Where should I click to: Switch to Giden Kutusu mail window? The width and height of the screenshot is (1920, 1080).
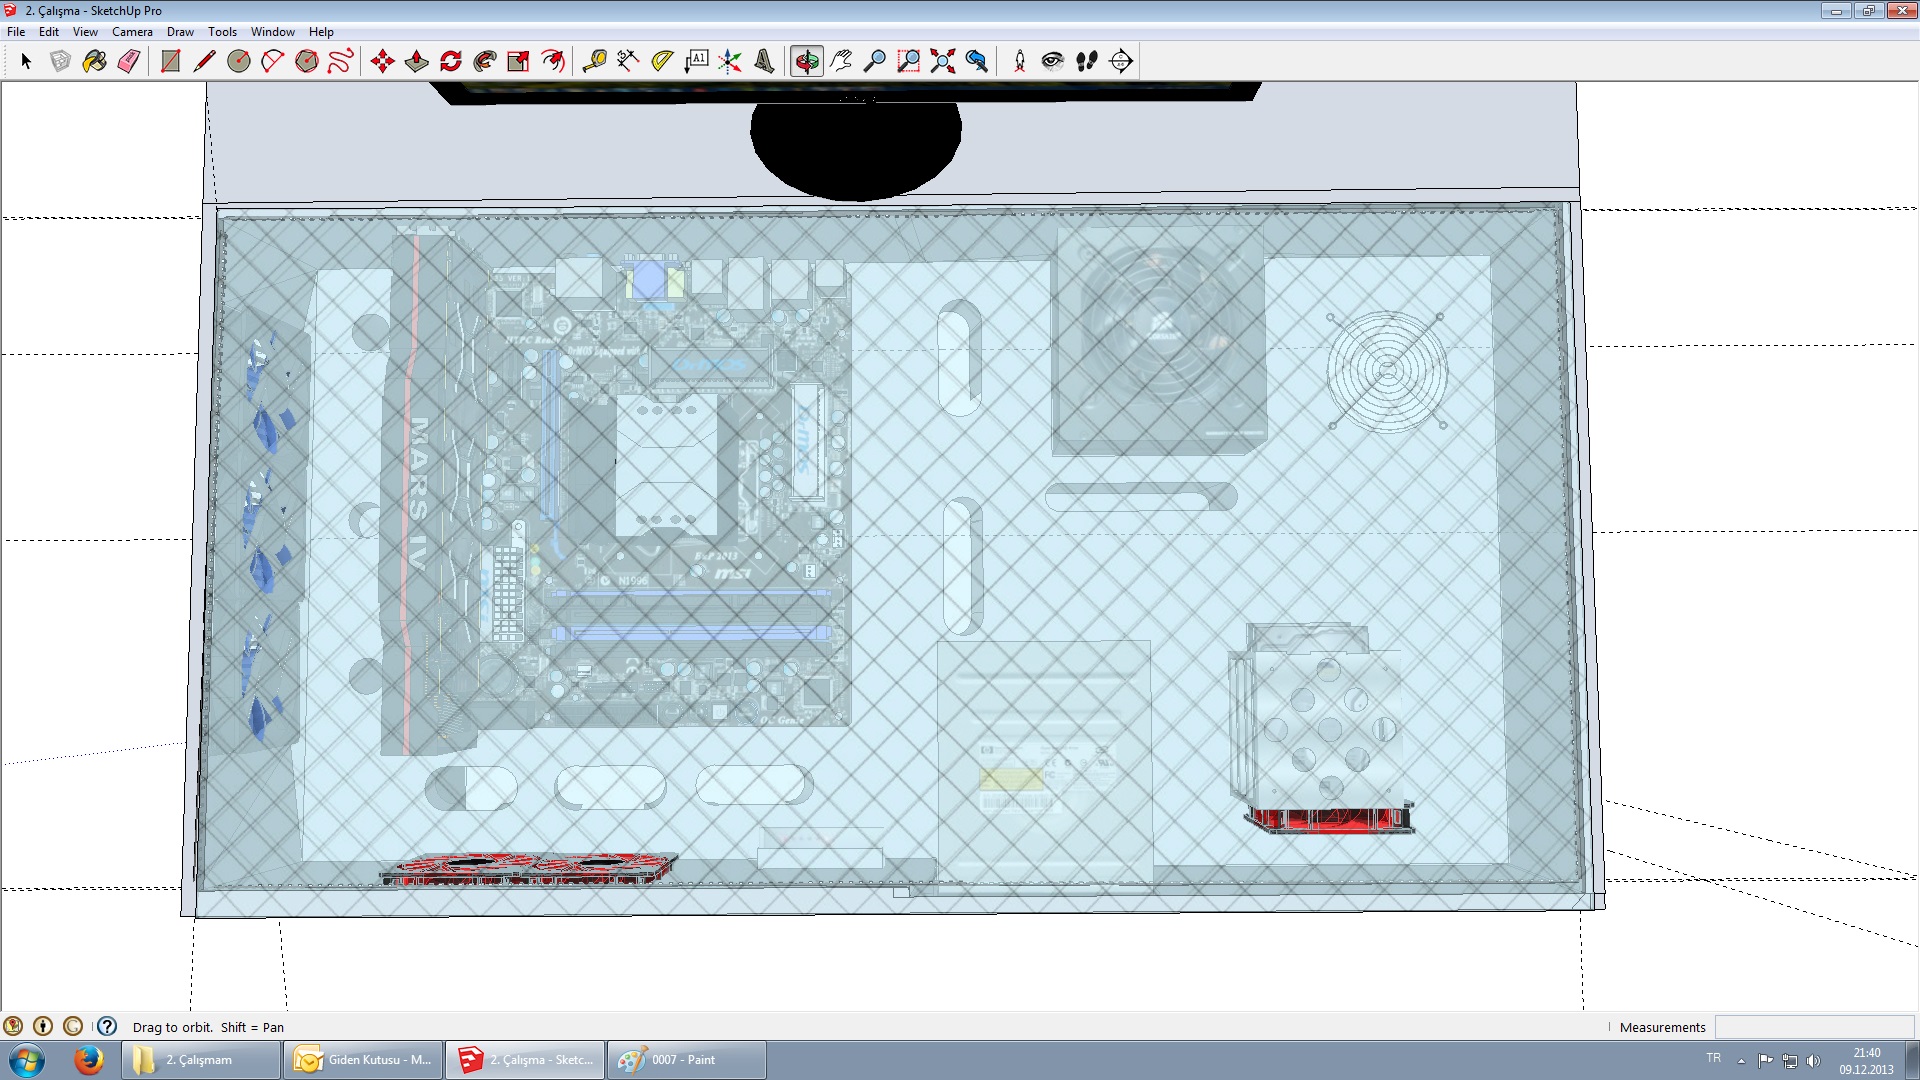(363, 1060)
